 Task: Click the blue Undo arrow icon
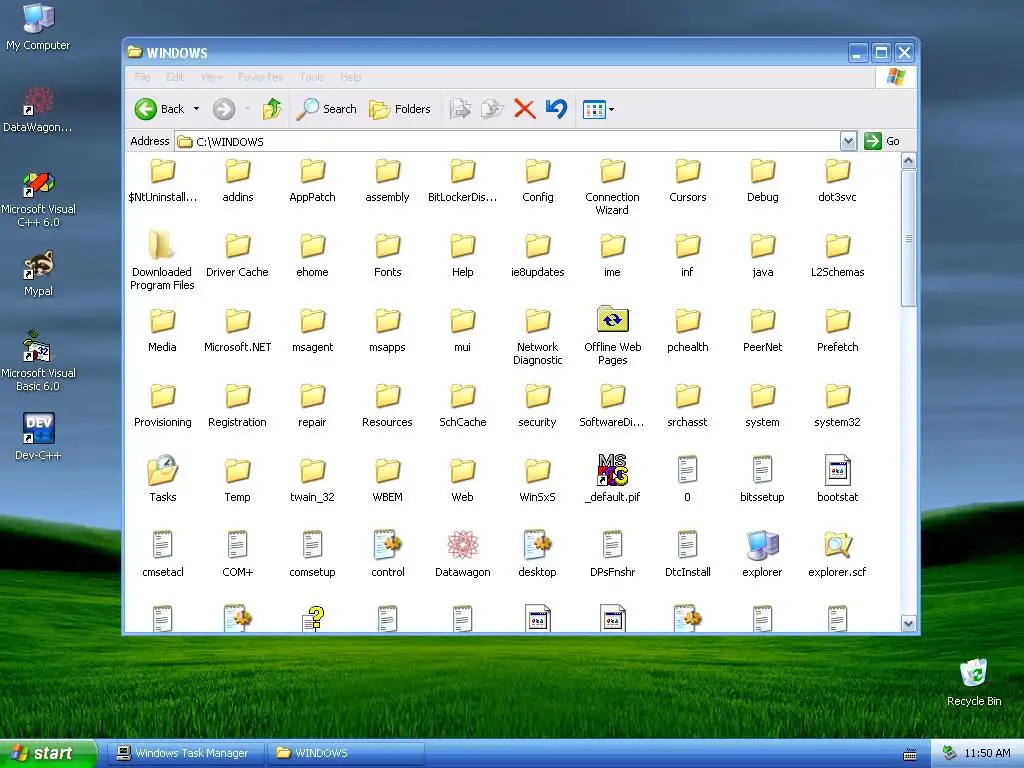556,108
